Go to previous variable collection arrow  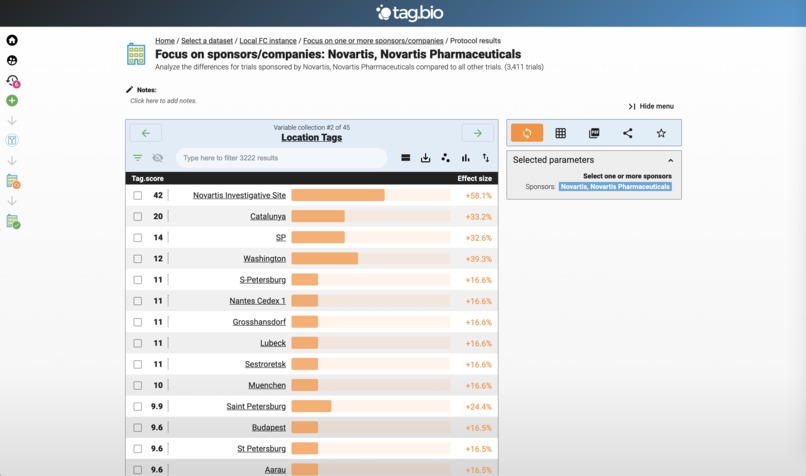(146, 133)
